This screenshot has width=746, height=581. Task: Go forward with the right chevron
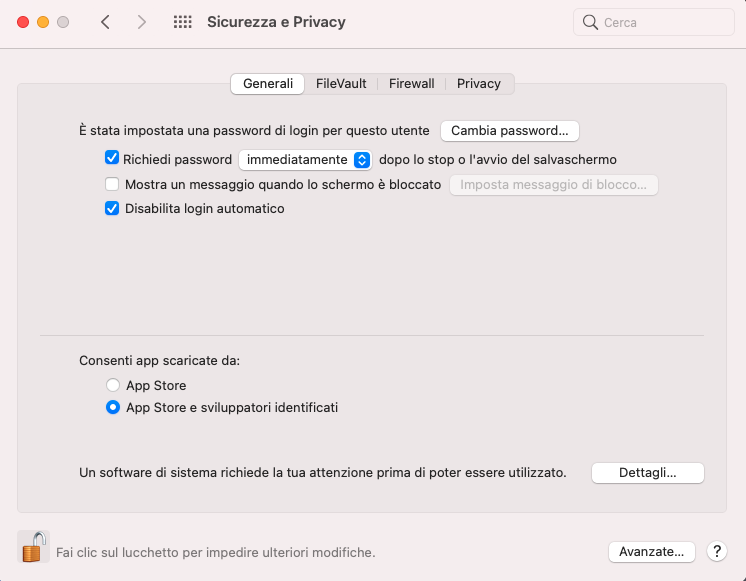(x=141, y=22)
